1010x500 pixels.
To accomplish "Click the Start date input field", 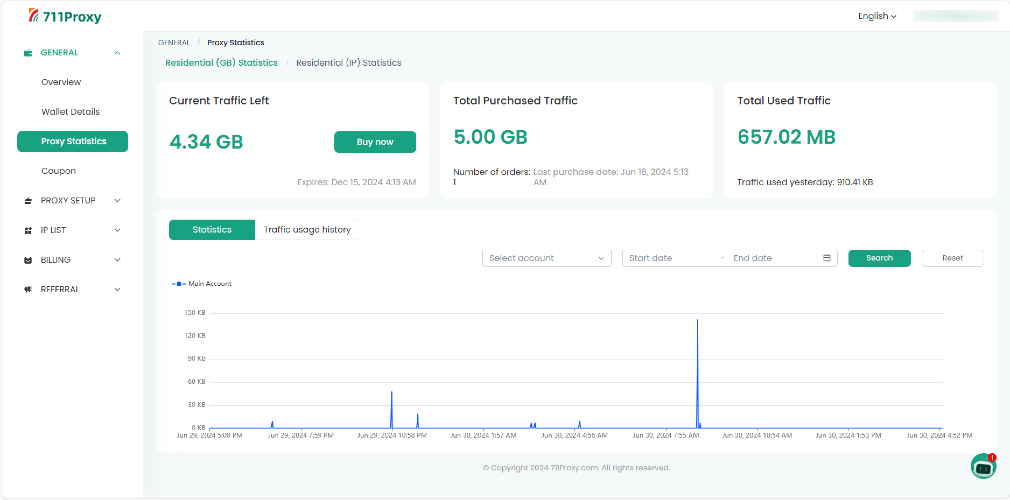I will [670, 258].
